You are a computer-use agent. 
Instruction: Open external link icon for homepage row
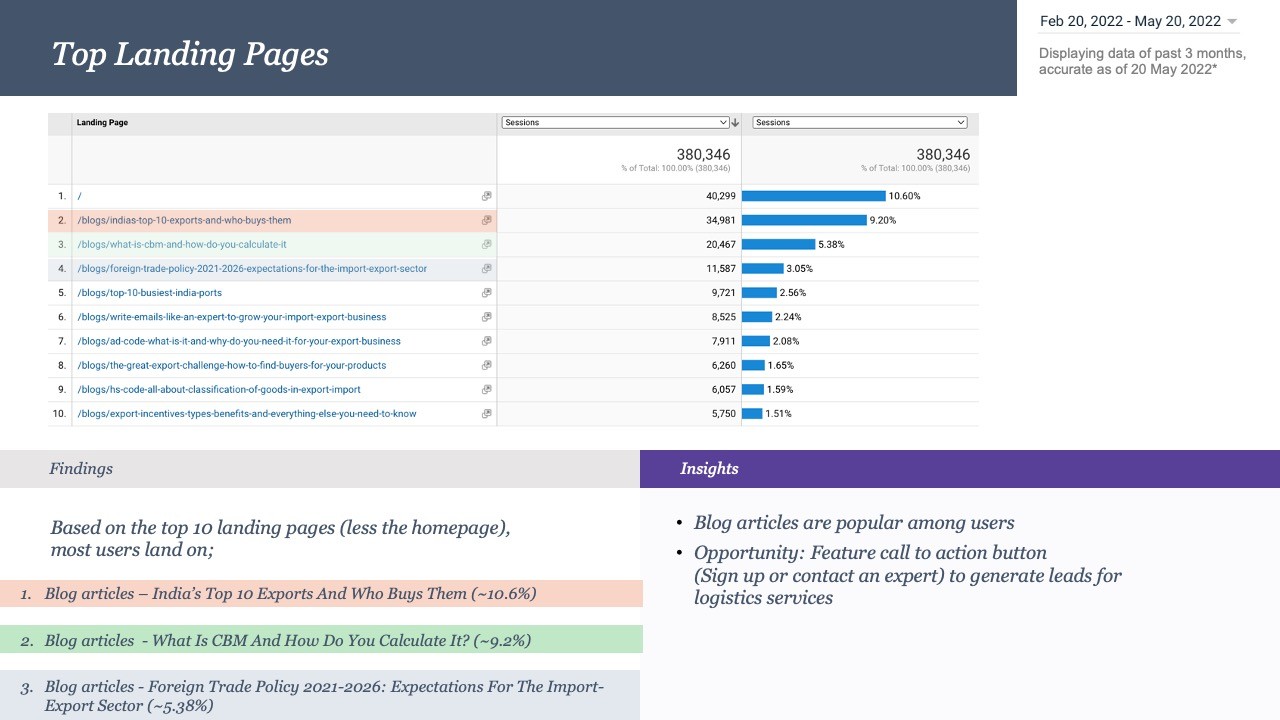[487, 196]
